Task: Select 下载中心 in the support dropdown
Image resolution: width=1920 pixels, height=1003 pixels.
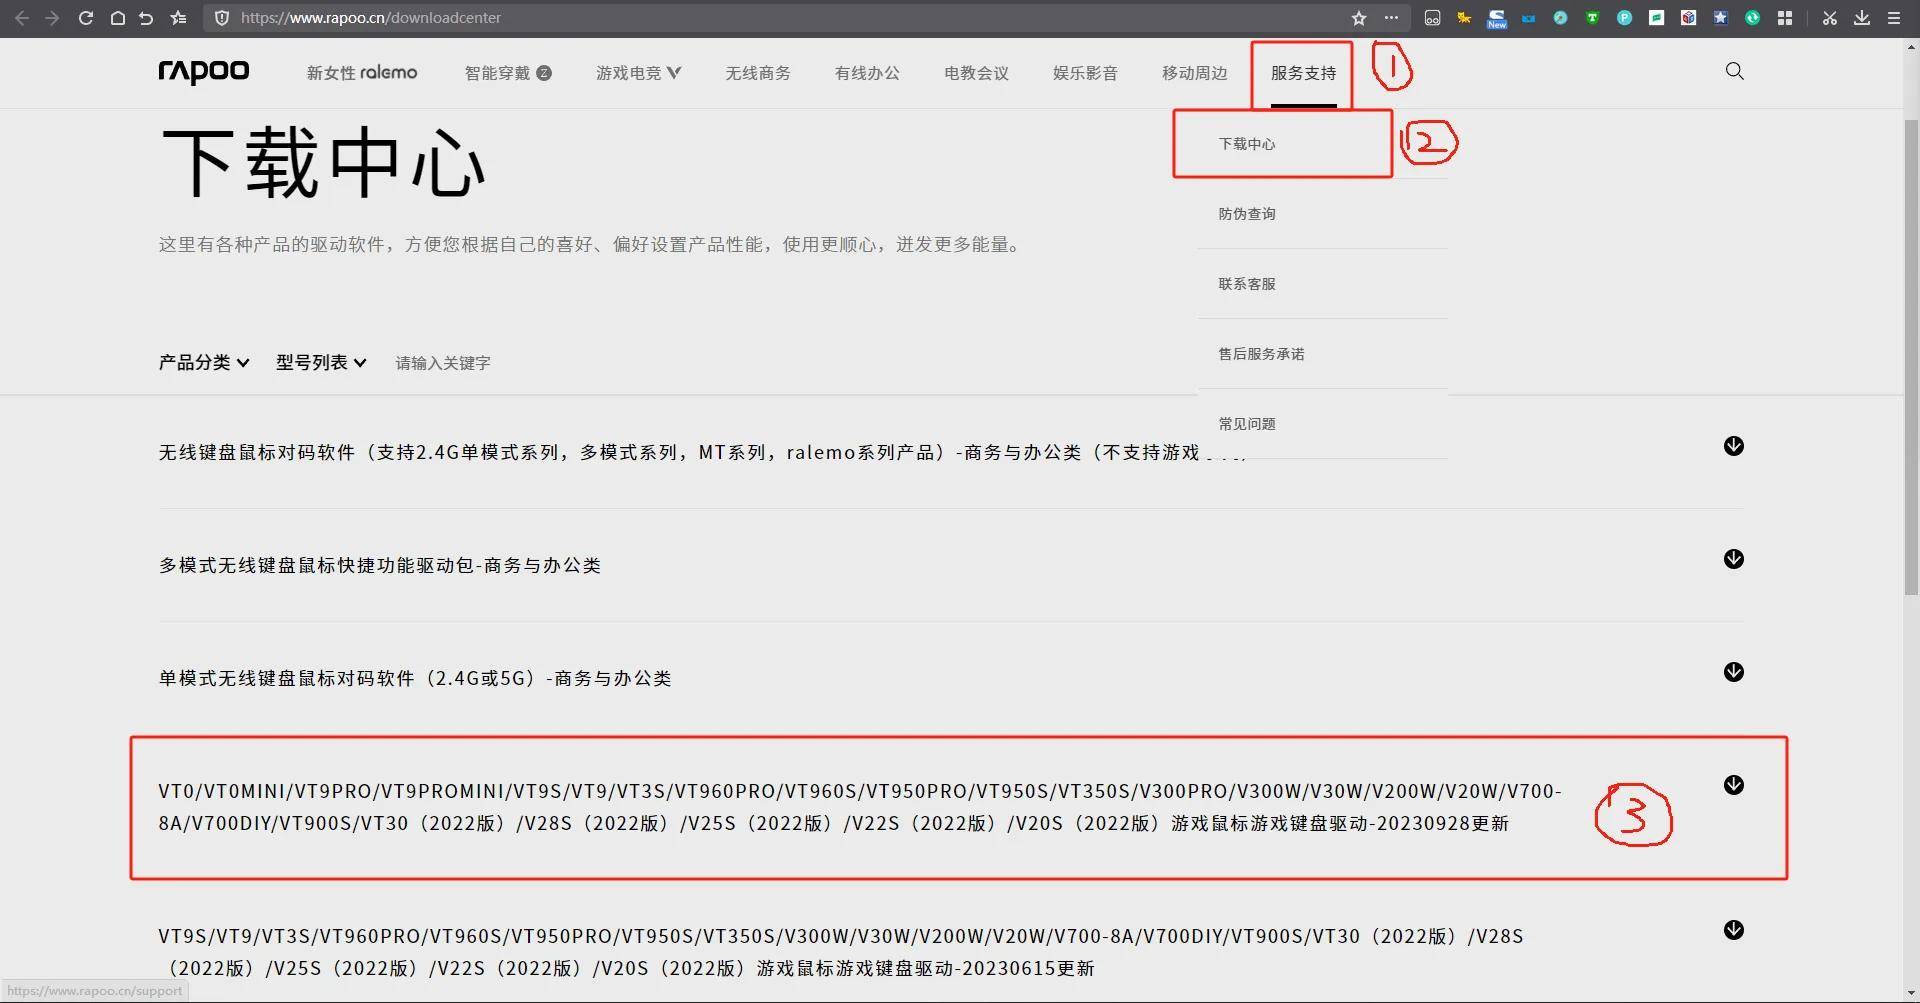Action: [1247, 144]
